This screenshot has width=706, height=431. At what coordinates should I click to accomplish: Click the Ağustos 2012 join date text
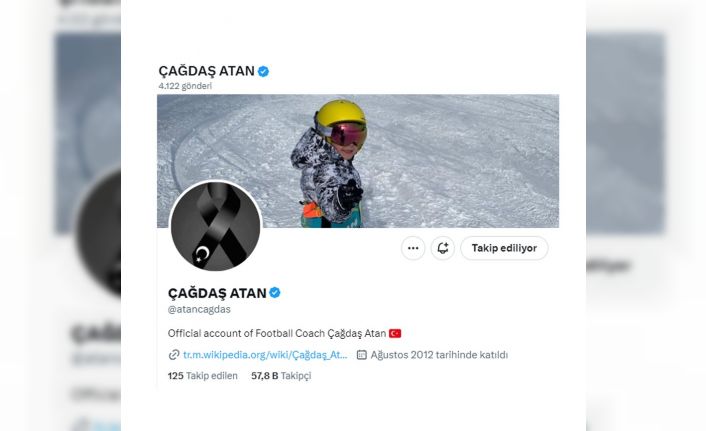[x=439, y=355]
